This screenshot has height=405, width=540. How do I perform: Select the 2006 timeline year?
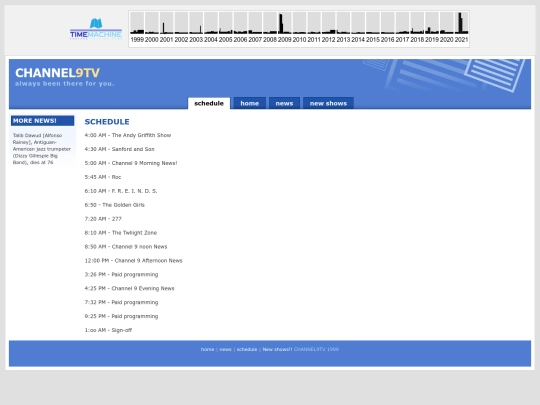[240, 28]
